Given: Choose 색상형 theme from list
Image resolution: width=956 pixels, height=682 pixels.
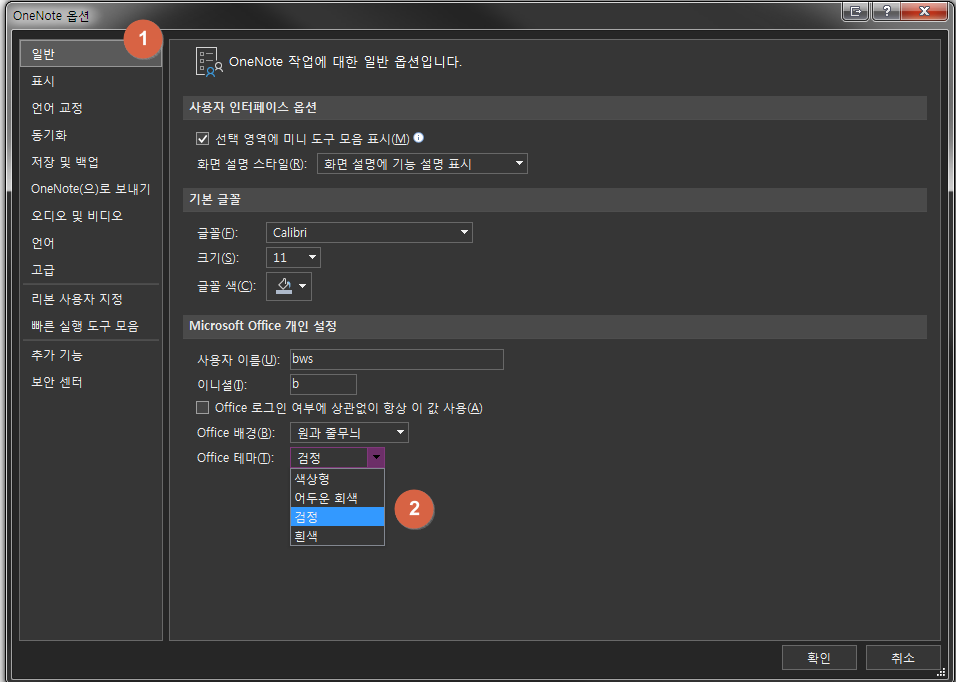Looking at the screenshot, I should pos(337,478).
